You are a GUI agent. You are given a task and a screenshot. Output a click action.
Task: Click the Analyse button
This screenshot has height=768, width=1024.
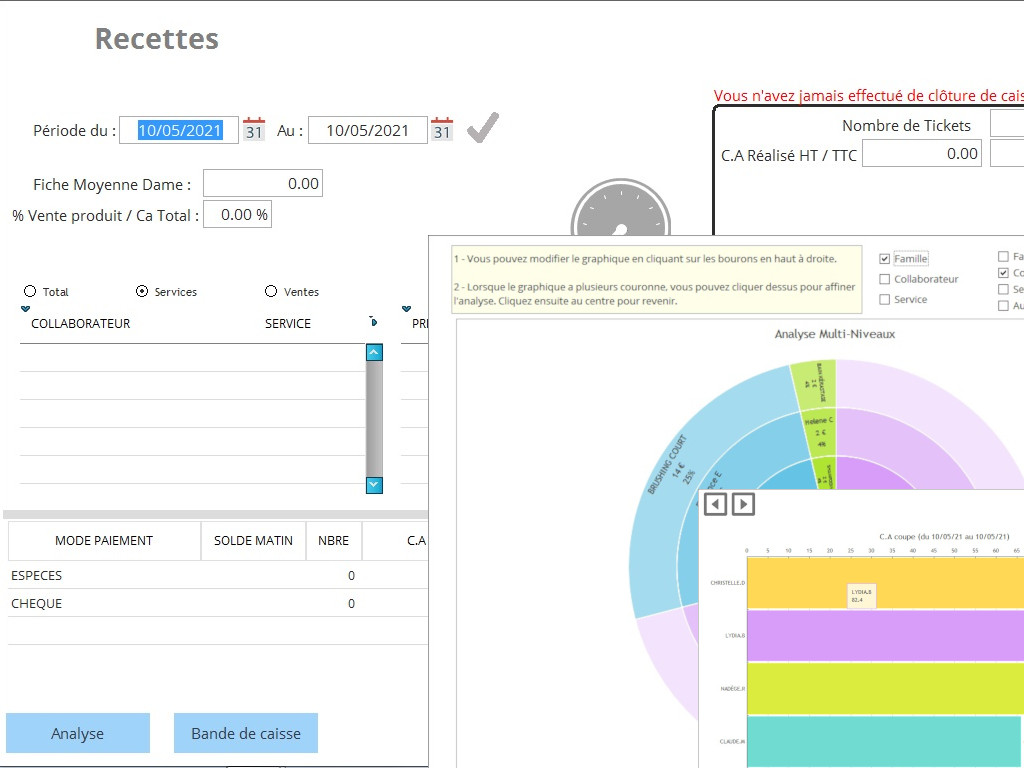[x=78, y=733]
